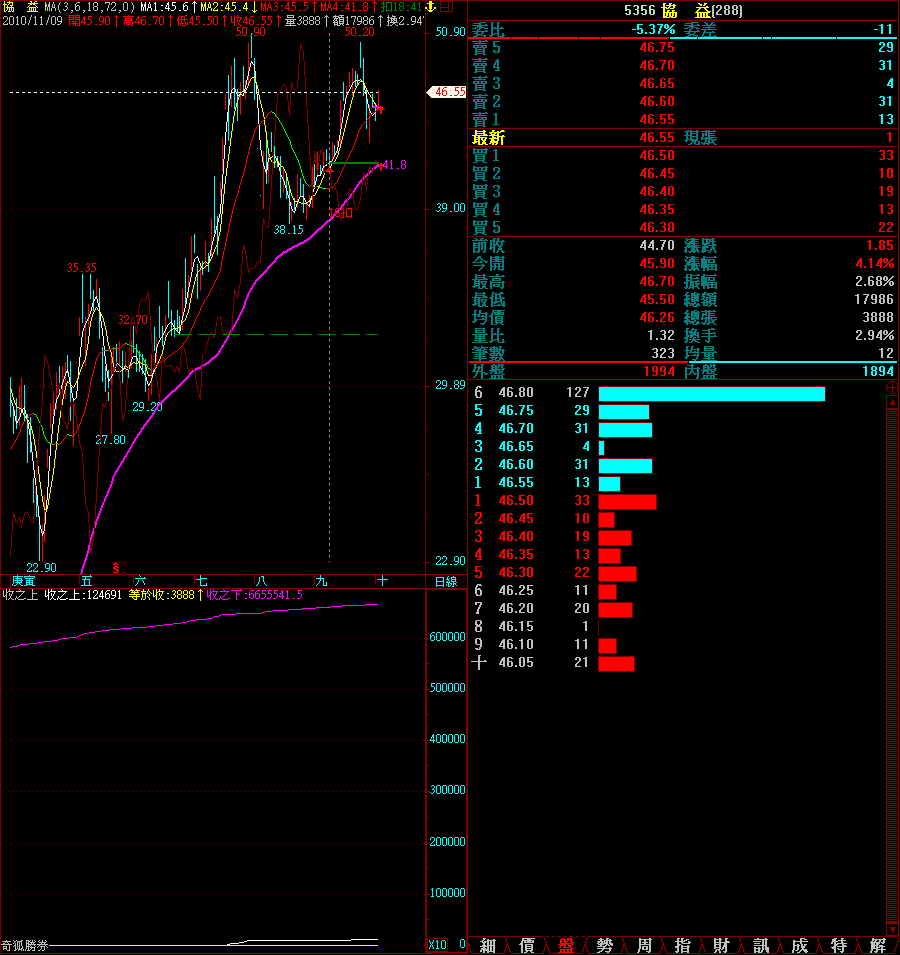Screen dimensions: 900x955
Task: Switch to the 價 tab
Action: [527, 945]
